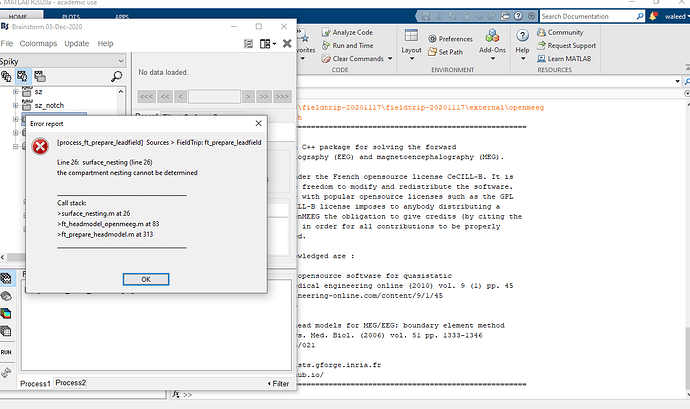
Task: Click Run and Time in MATLAB
Action: point(347,45)
